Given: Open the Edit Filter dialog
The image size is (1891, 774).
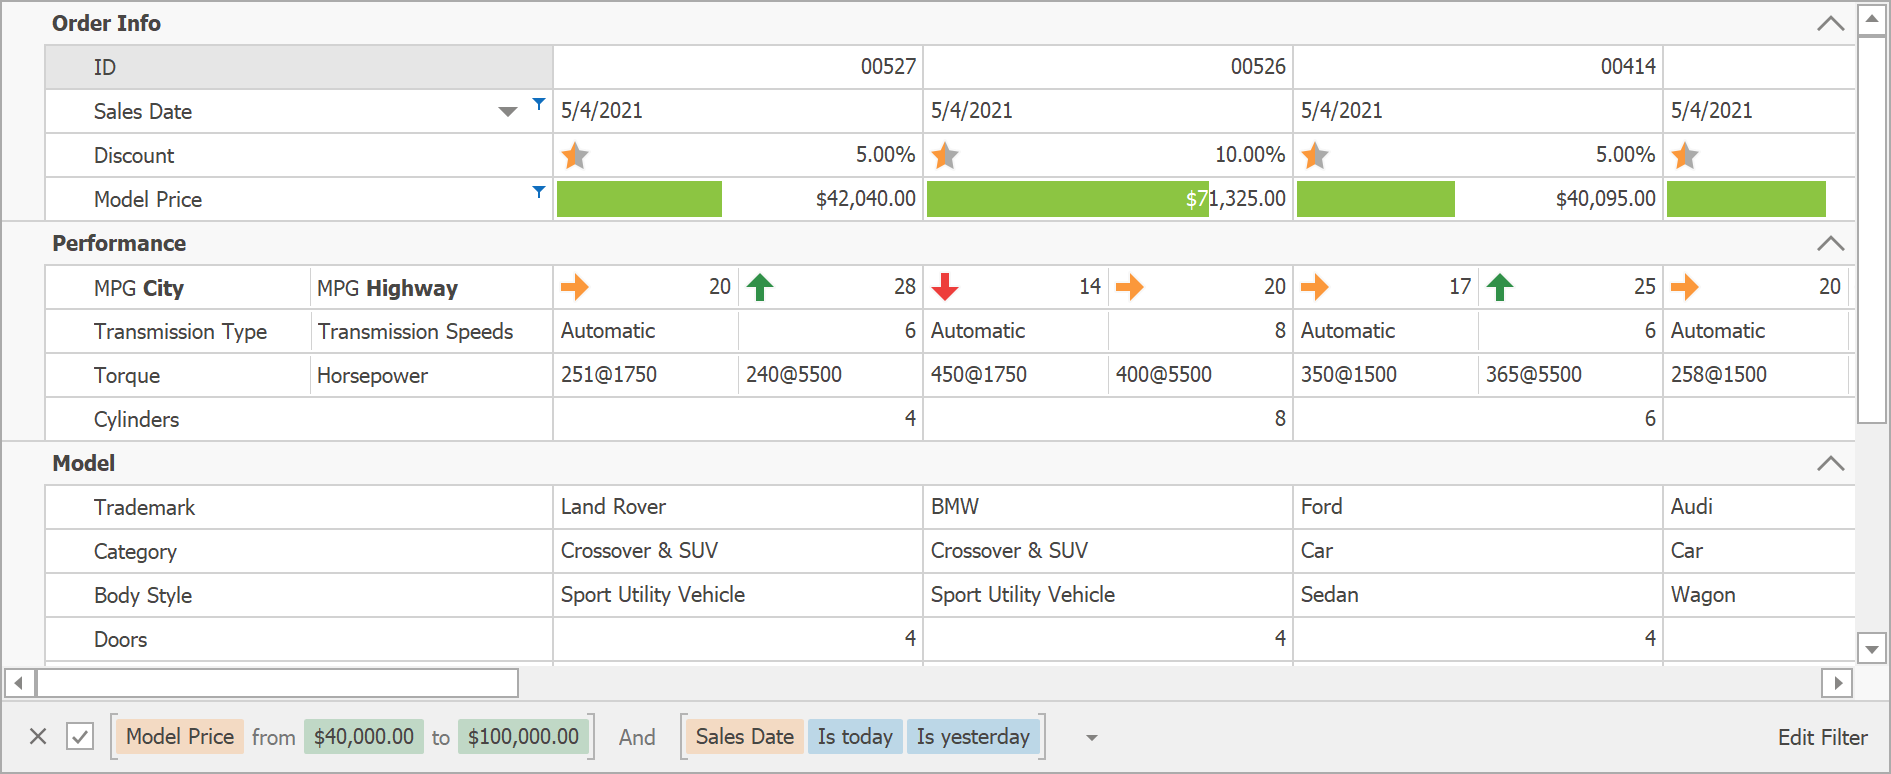Looking at the screenshot, I should [x=1822, y=737].
